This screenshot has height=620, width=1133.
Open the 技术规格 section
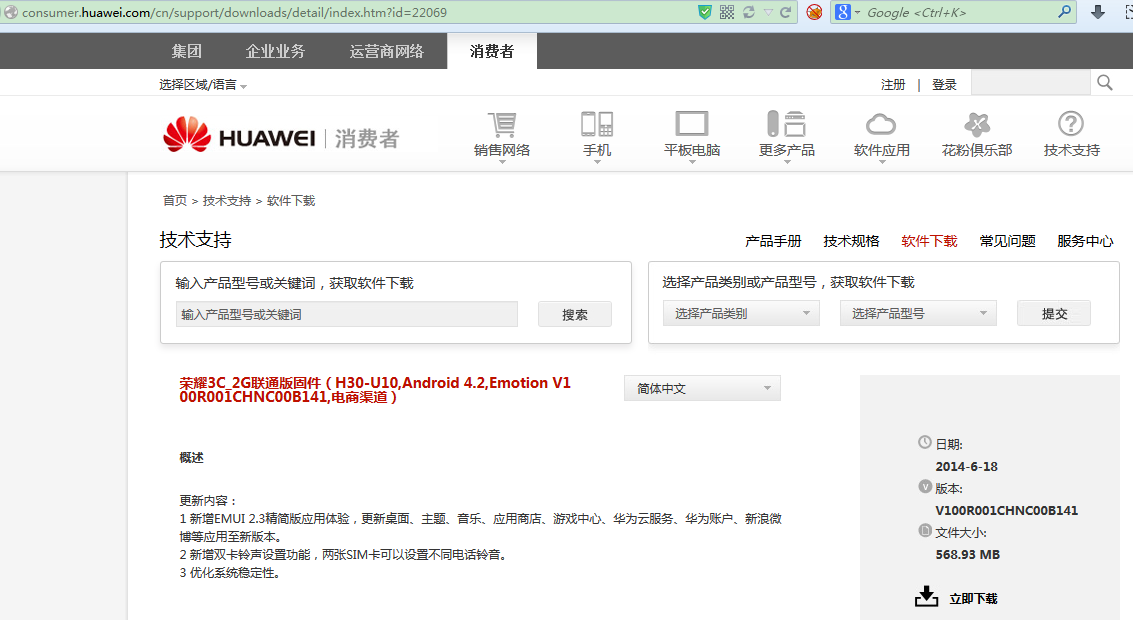click(x=851, y=241)
